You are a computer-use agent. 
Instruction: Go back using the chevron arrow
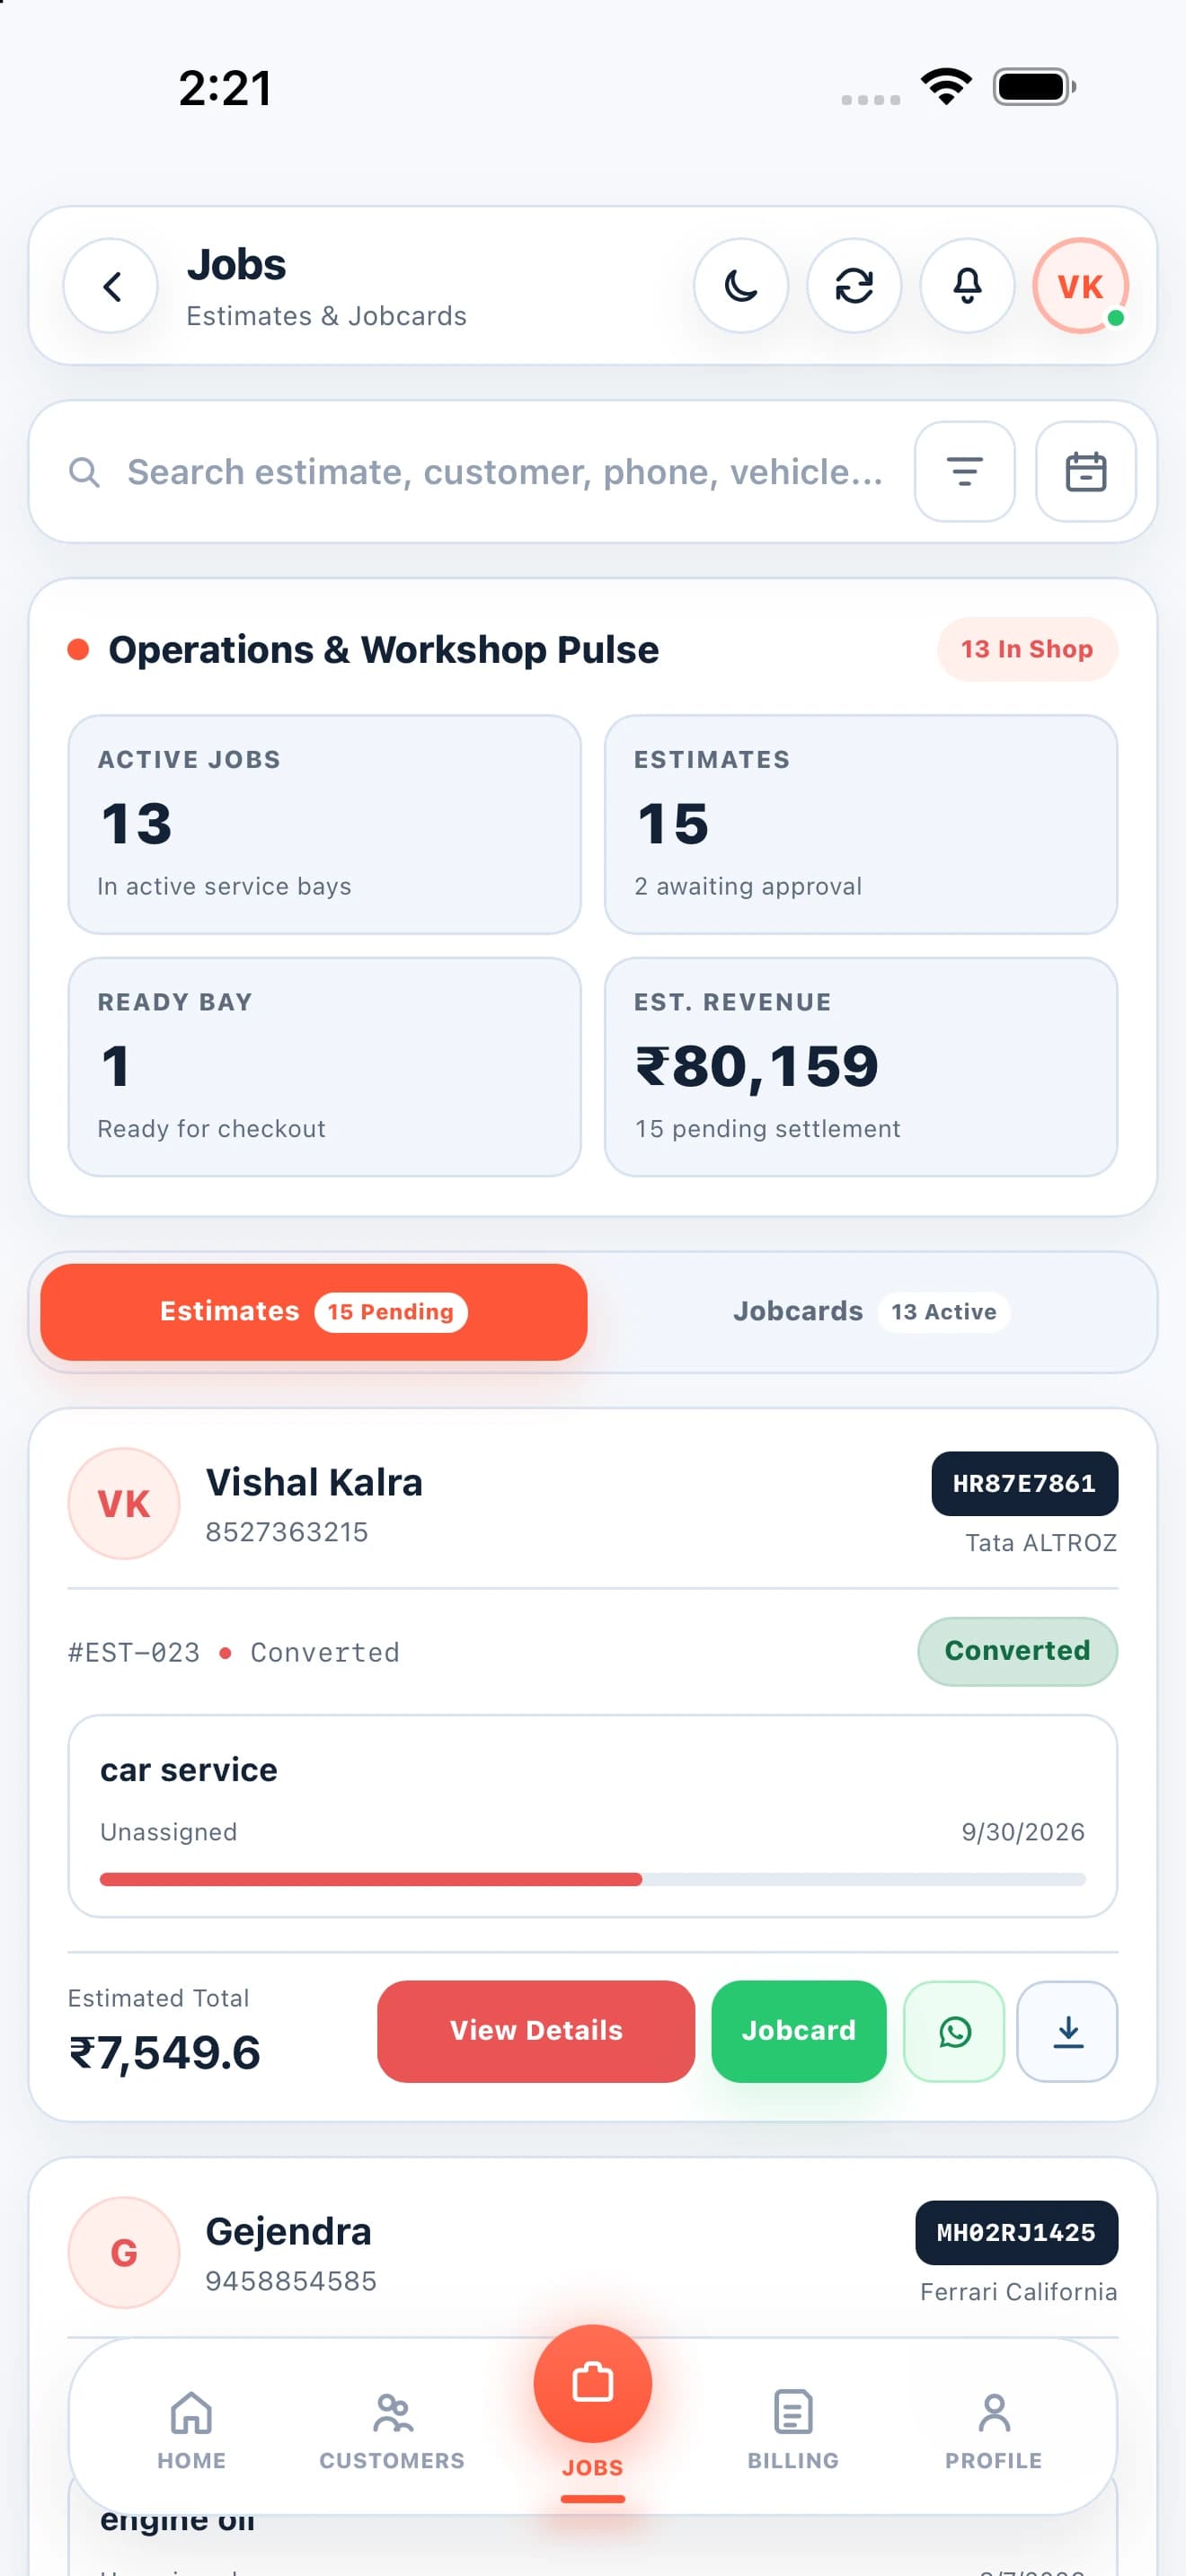coord(111,286)
